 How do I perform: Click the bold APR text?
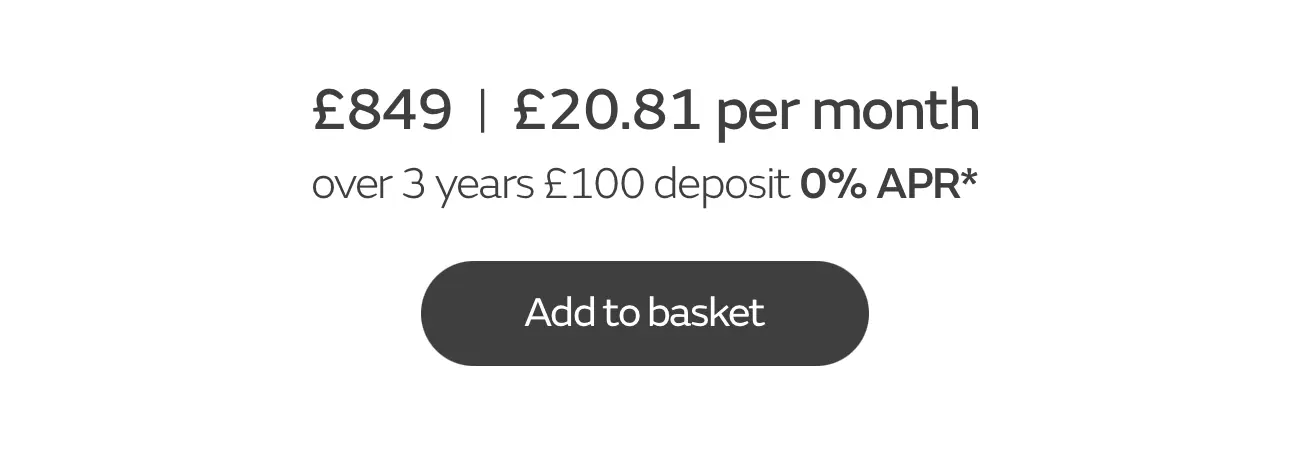(917, 184)
